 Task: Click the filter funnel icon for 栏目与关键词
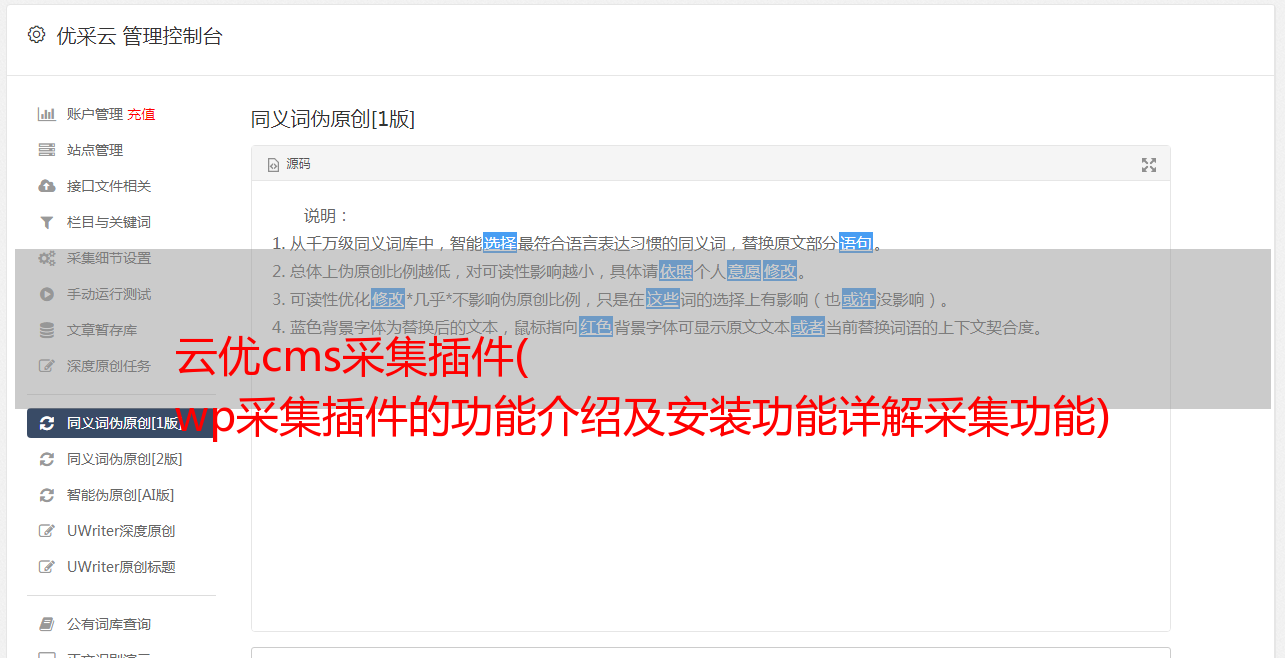[46, 222]
